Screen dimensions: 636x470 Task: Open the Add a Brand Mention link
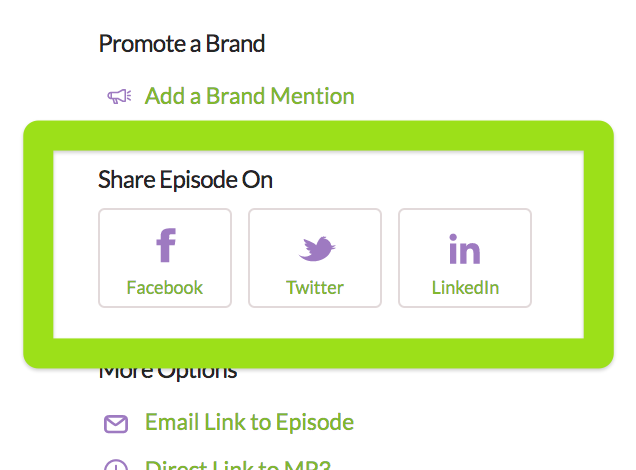pos(249,96)
